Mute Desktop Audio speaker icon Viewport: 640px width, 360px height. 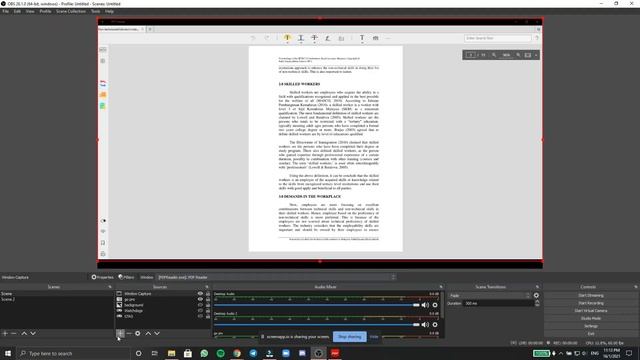[x=425, y=305]
